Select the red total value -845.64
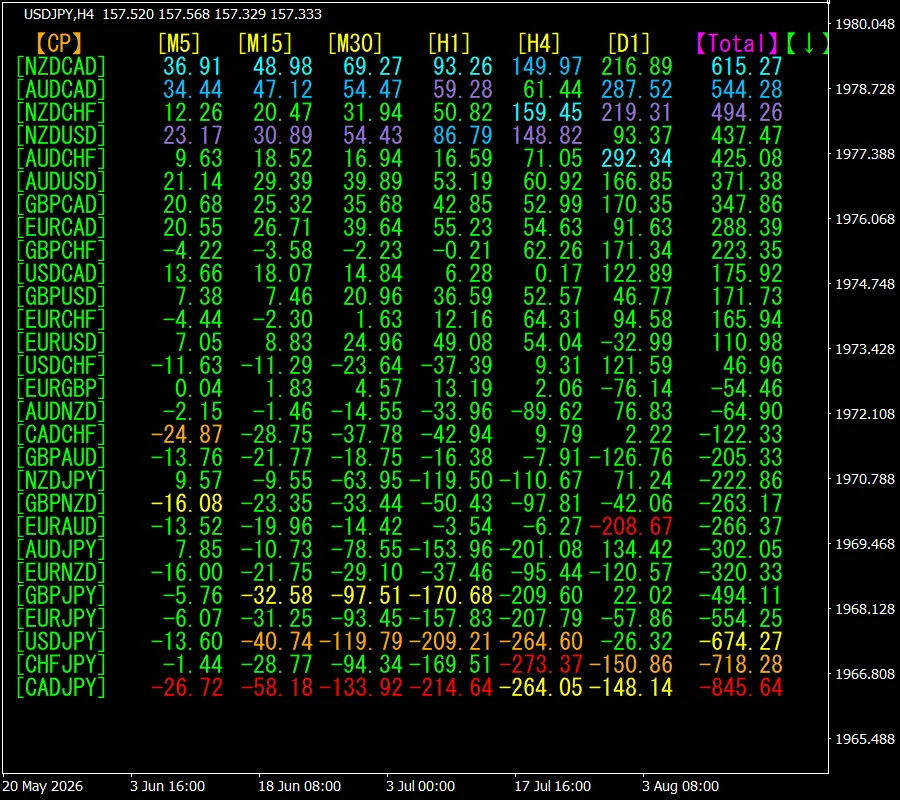The width and height of the screenshot is (900, 800). pos(741,687)
